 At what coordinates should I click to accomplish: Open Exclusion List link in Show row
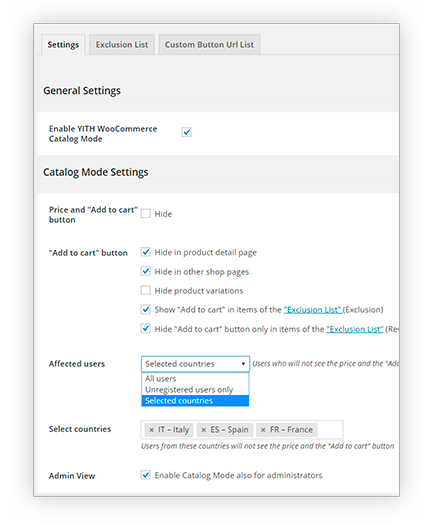tap(313, 310)
